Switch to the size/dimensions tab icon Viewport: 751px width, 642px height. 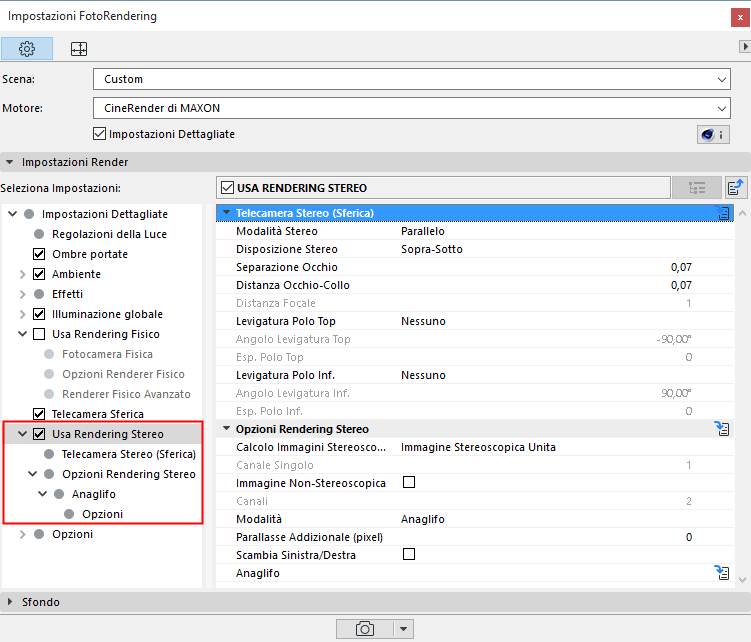click(79, 48)
